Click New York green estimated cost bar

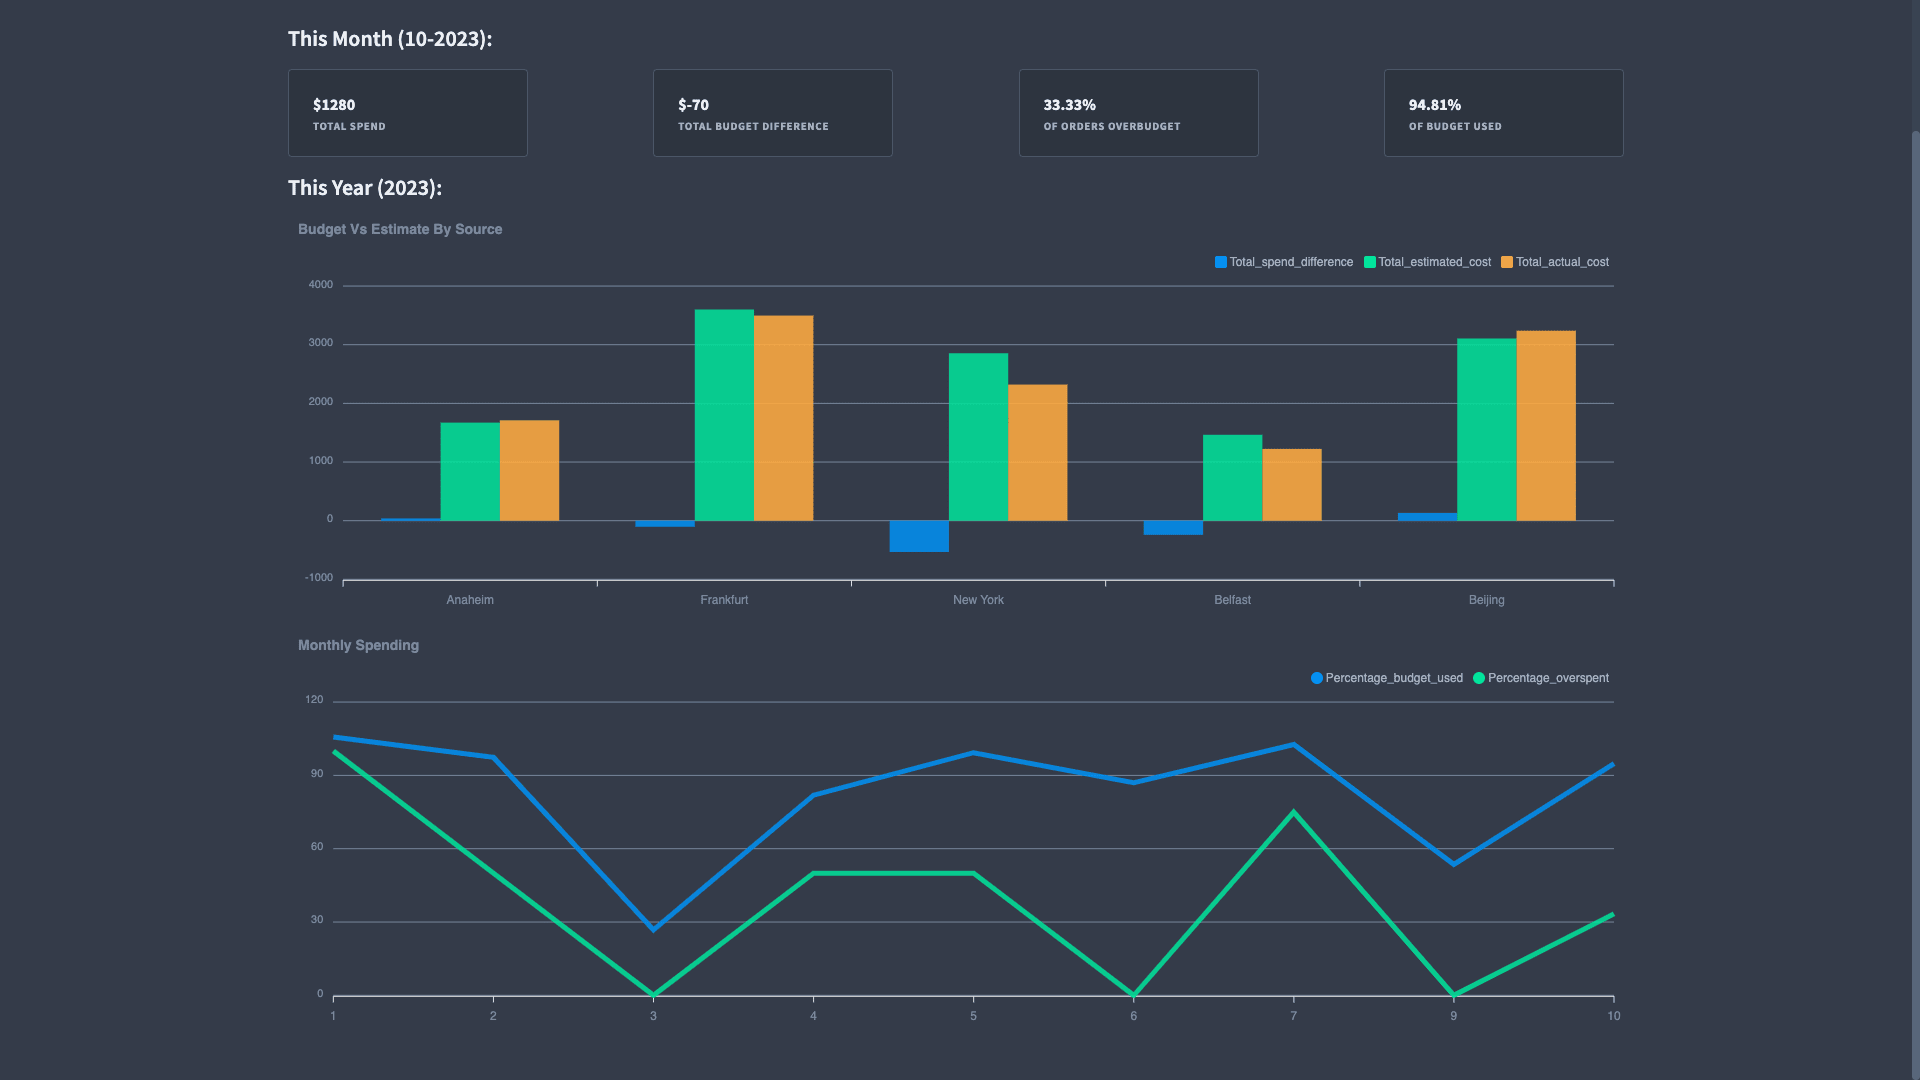(978, 437)
